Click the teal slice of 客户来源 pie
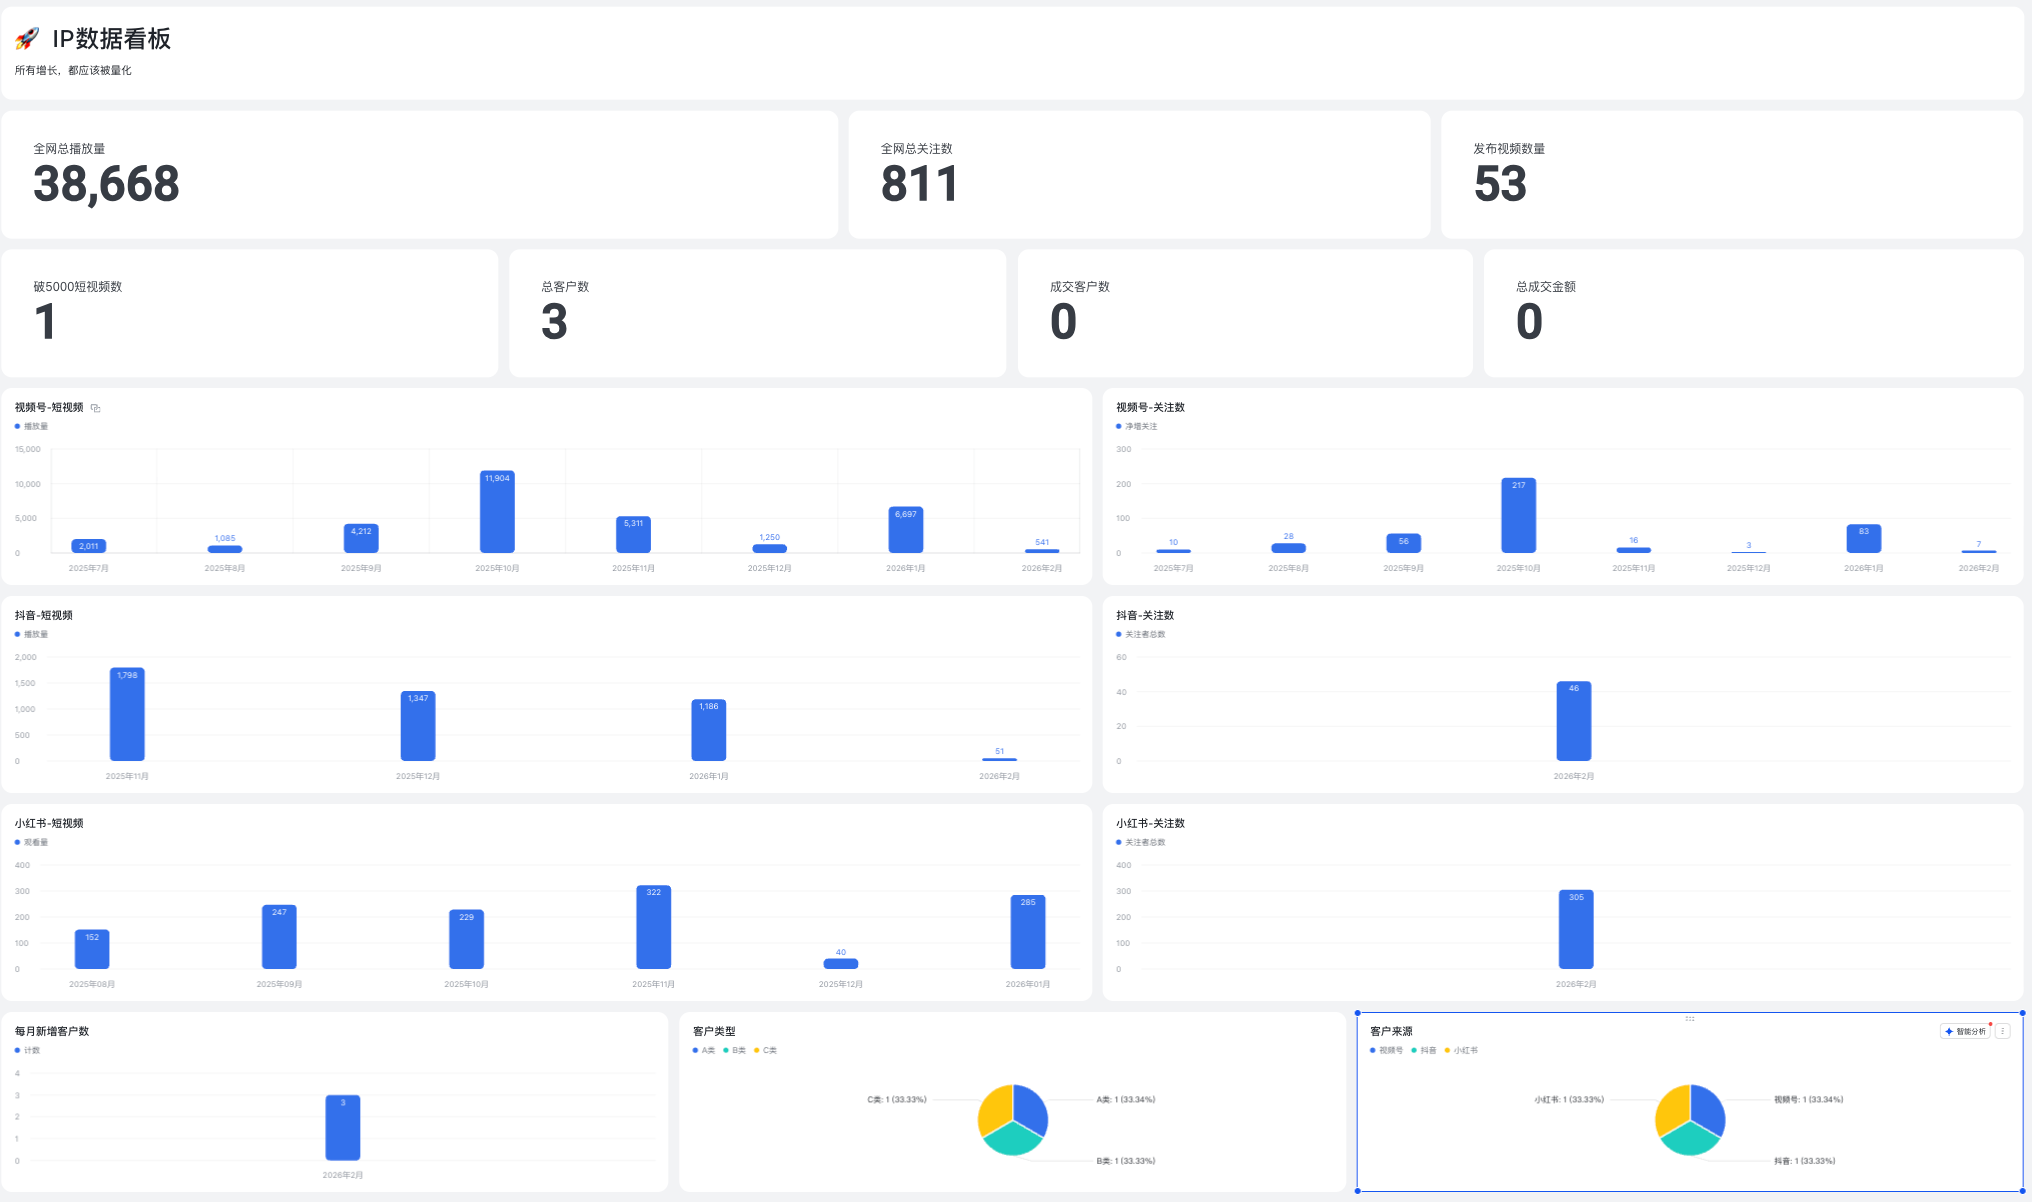 pos(1689,1140)
